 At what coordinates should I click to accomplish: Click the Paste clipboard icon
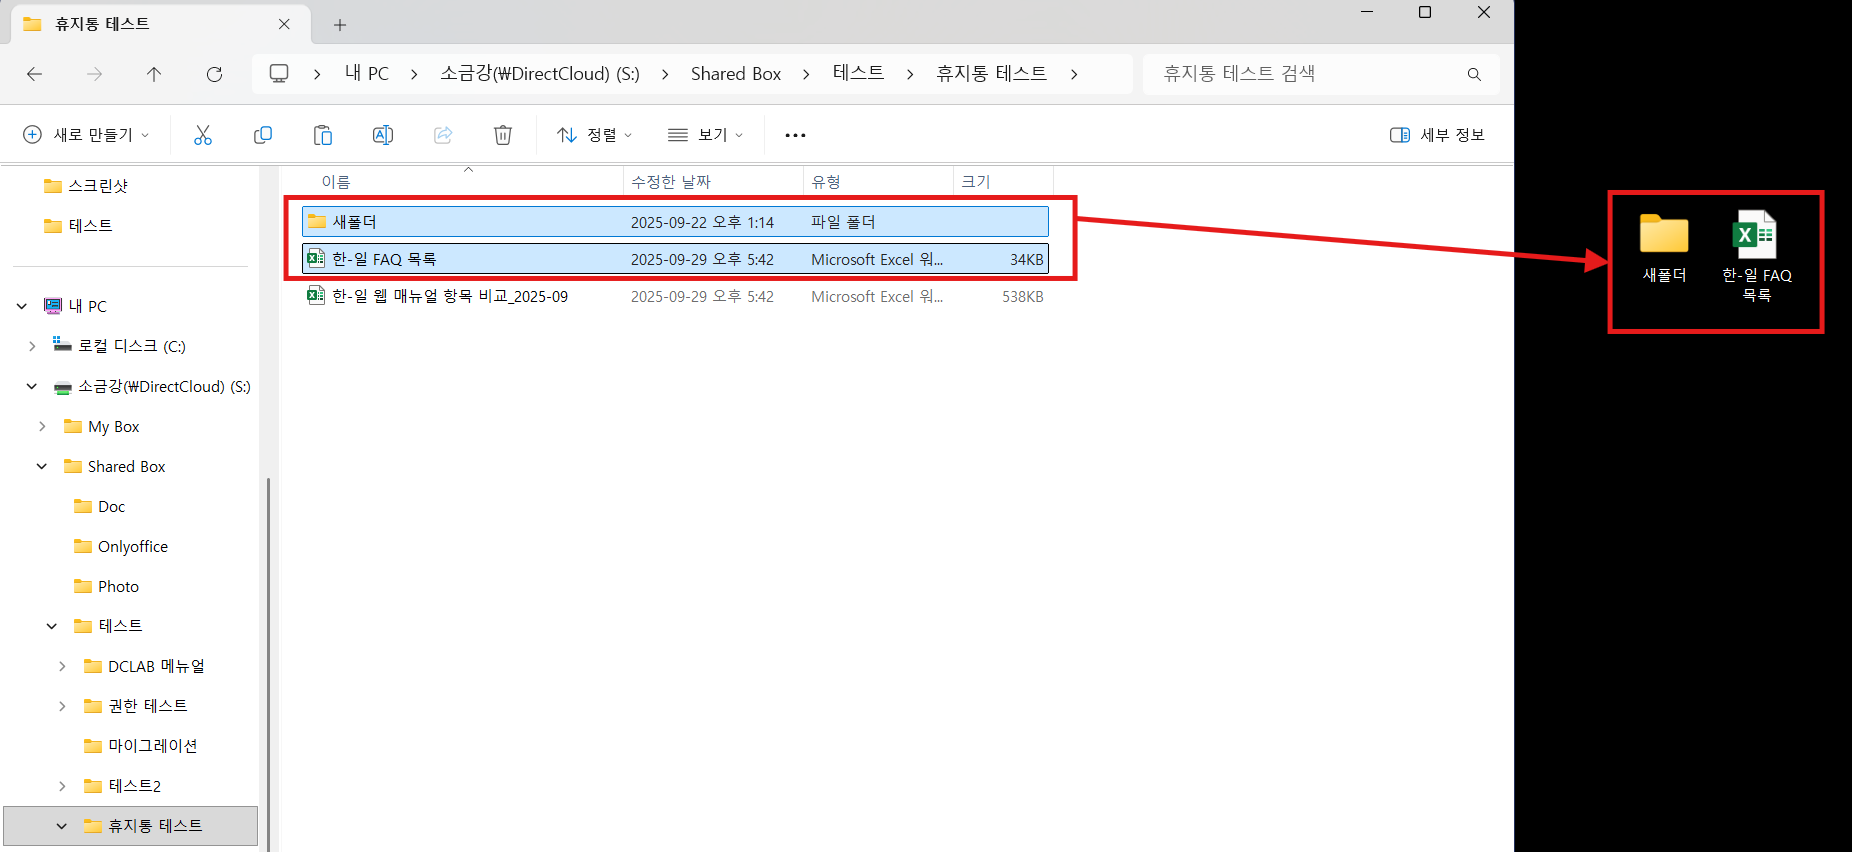(x=323, y=135)
